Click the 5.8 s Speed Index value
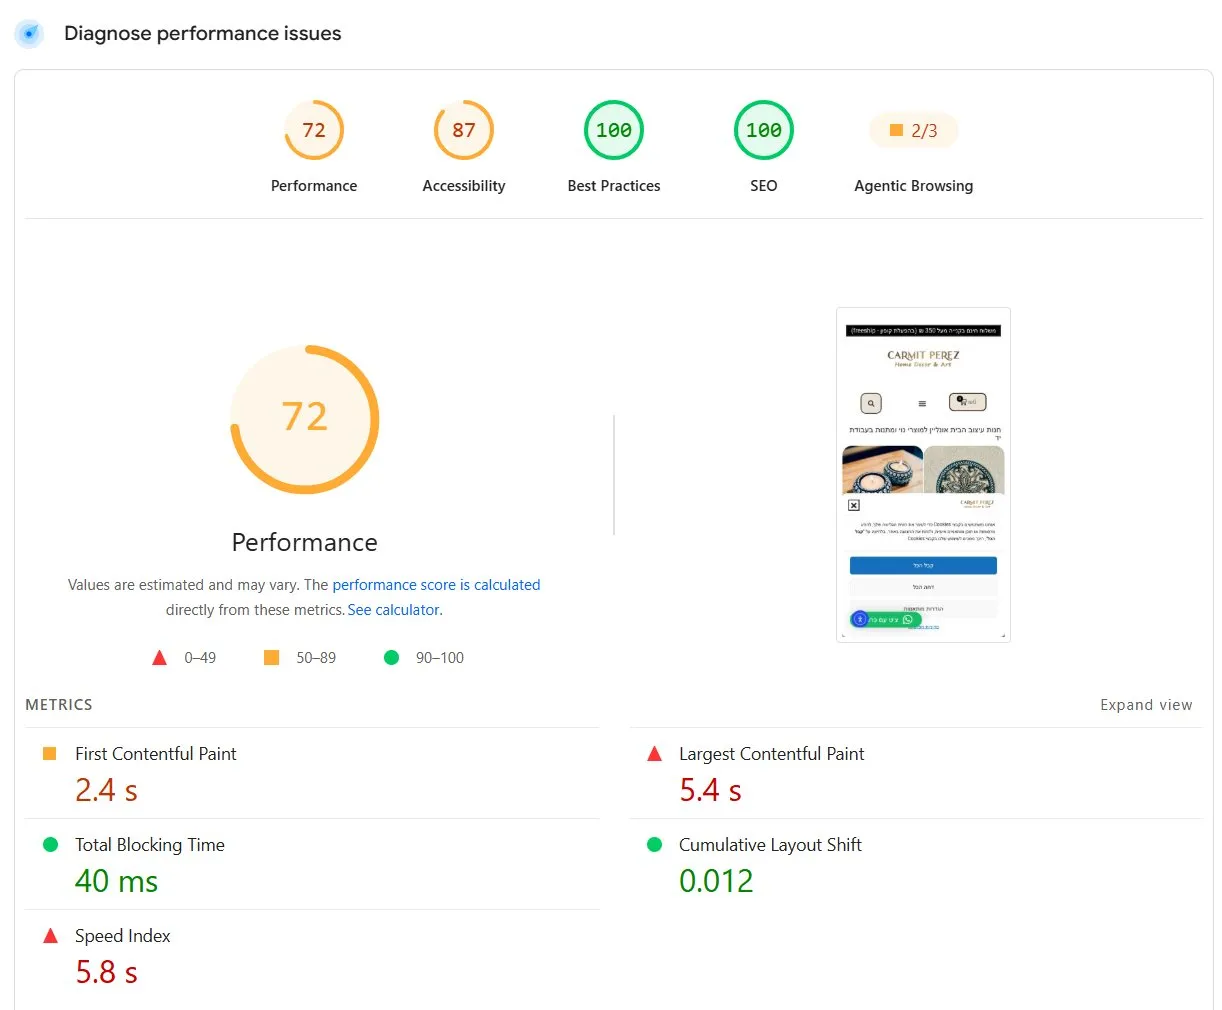 (x=106, y=972)
